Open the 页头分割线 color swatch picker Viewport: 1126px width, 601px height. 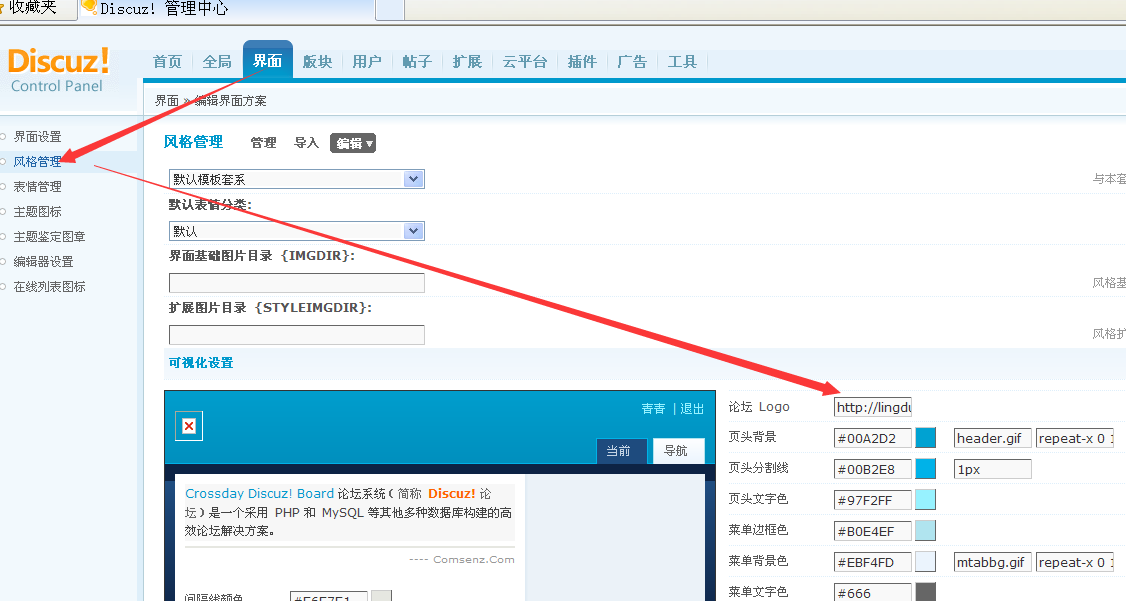926,469
